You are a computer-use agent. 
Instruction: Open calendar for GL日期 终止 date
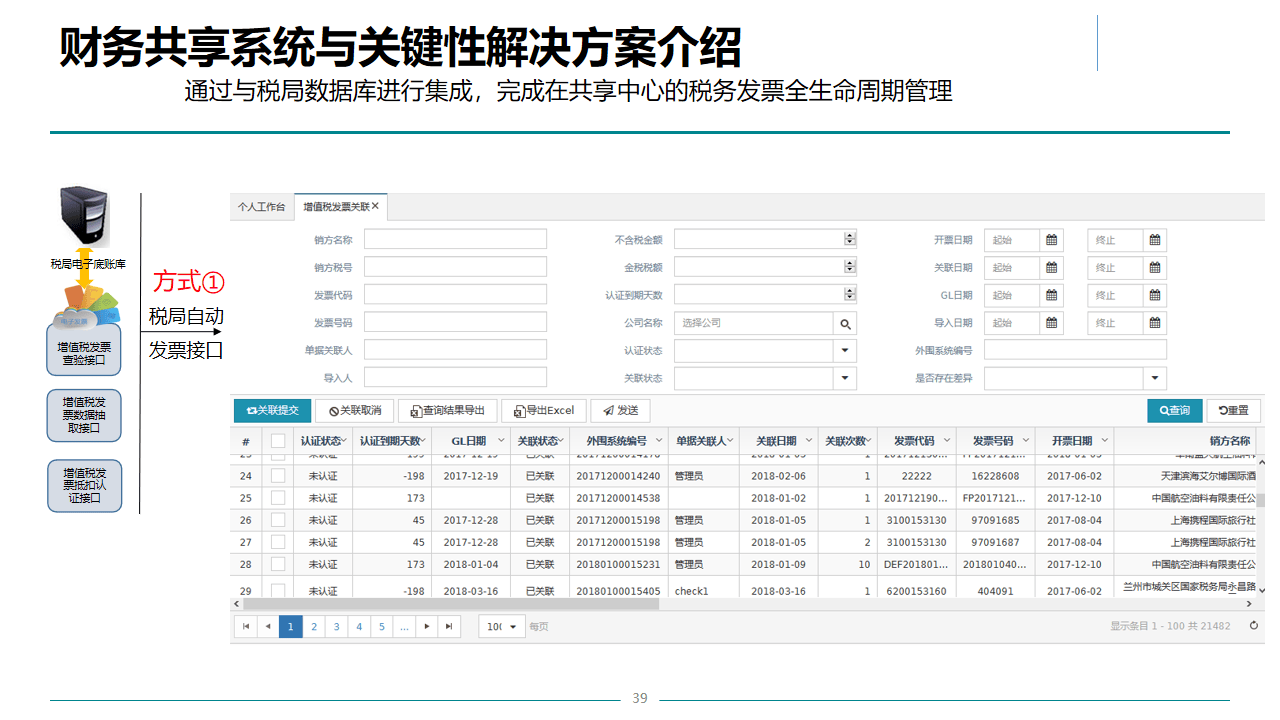pos(1155,295)
